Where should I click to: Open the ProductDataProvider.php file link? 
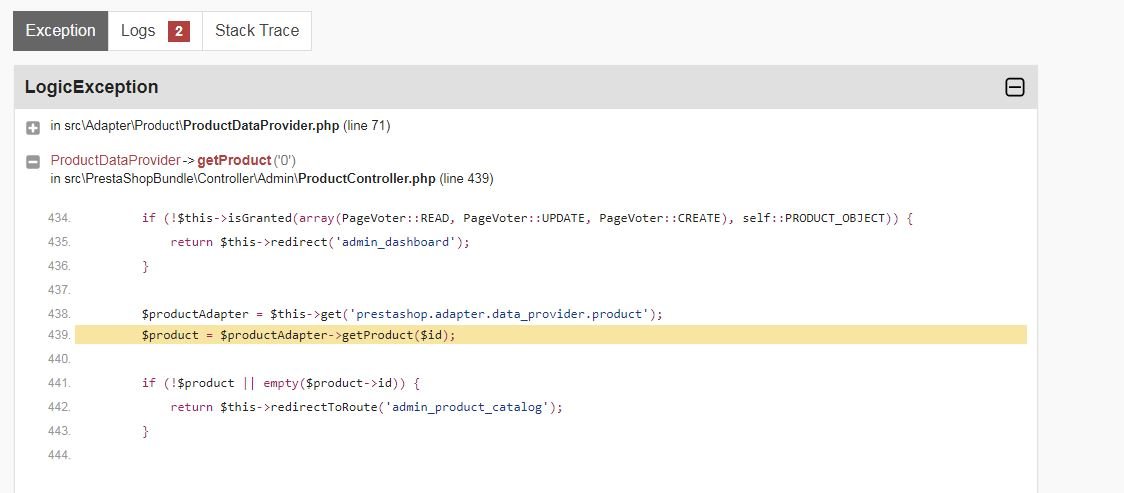click(x=261, y=126)
